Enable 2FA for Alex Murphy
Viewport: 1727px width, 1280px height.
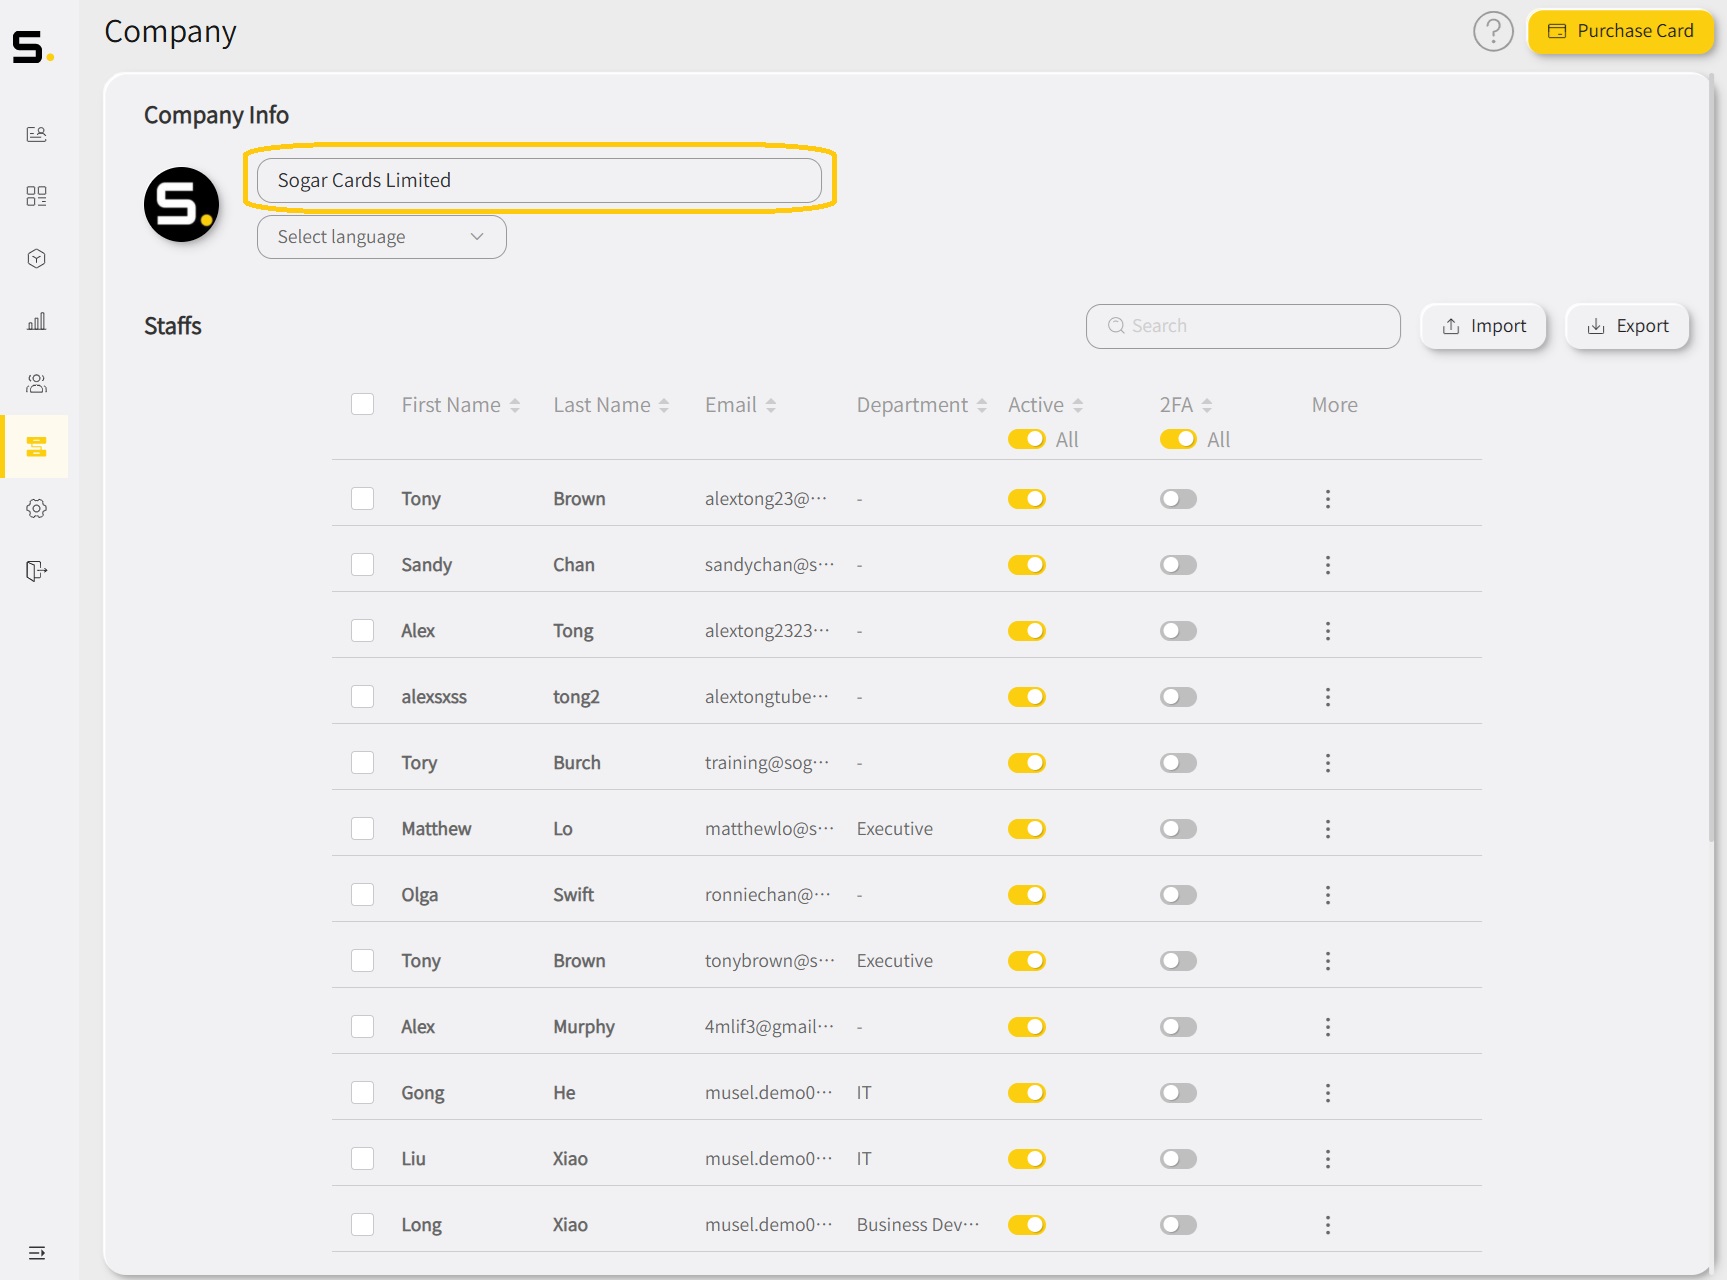[1178, 1027]
